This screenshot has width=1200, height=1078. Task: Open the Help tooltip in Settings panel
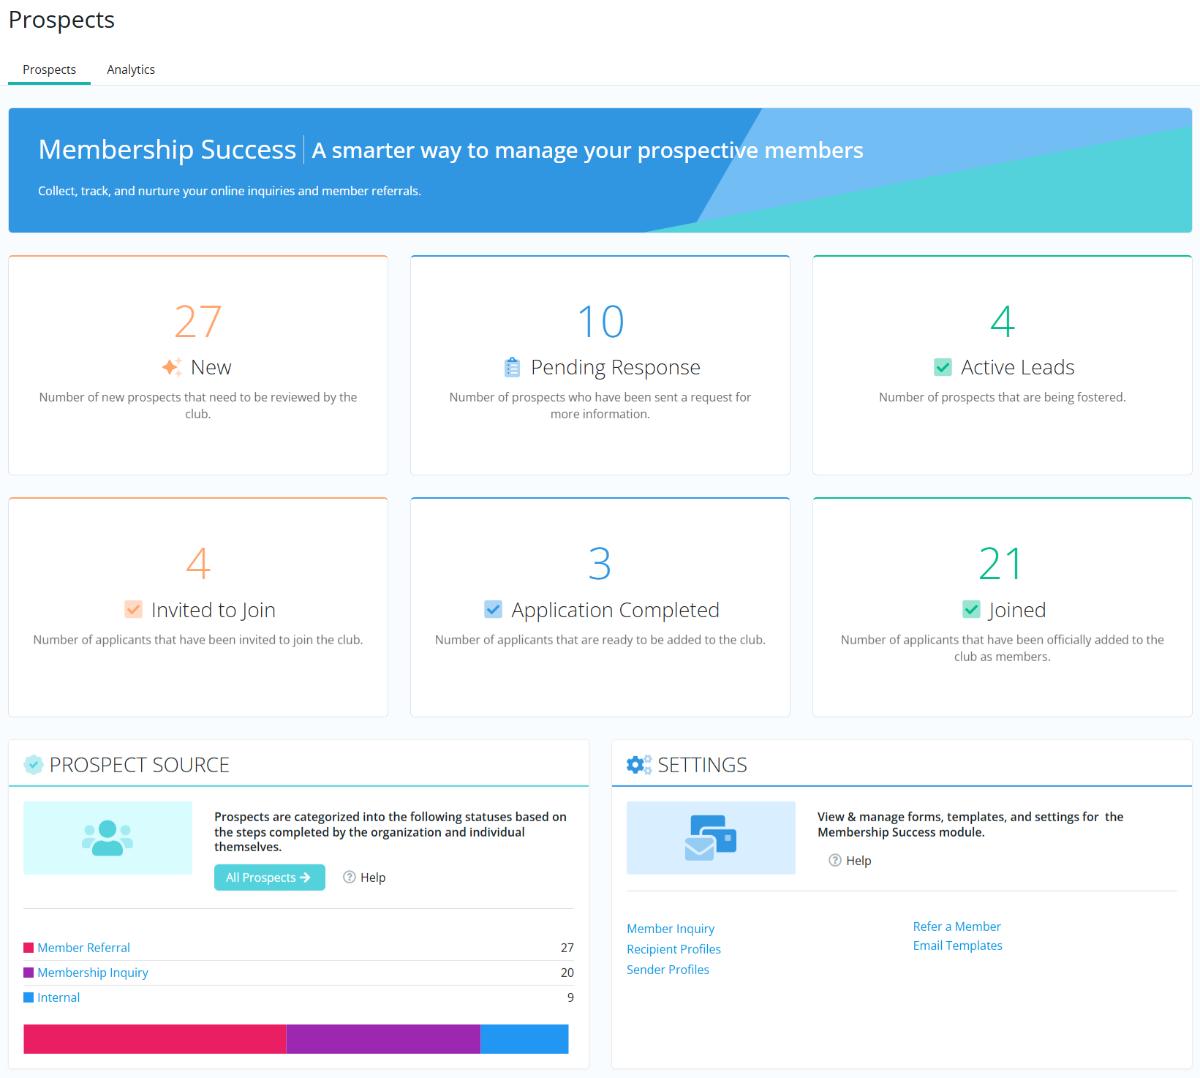coord(849,860)
